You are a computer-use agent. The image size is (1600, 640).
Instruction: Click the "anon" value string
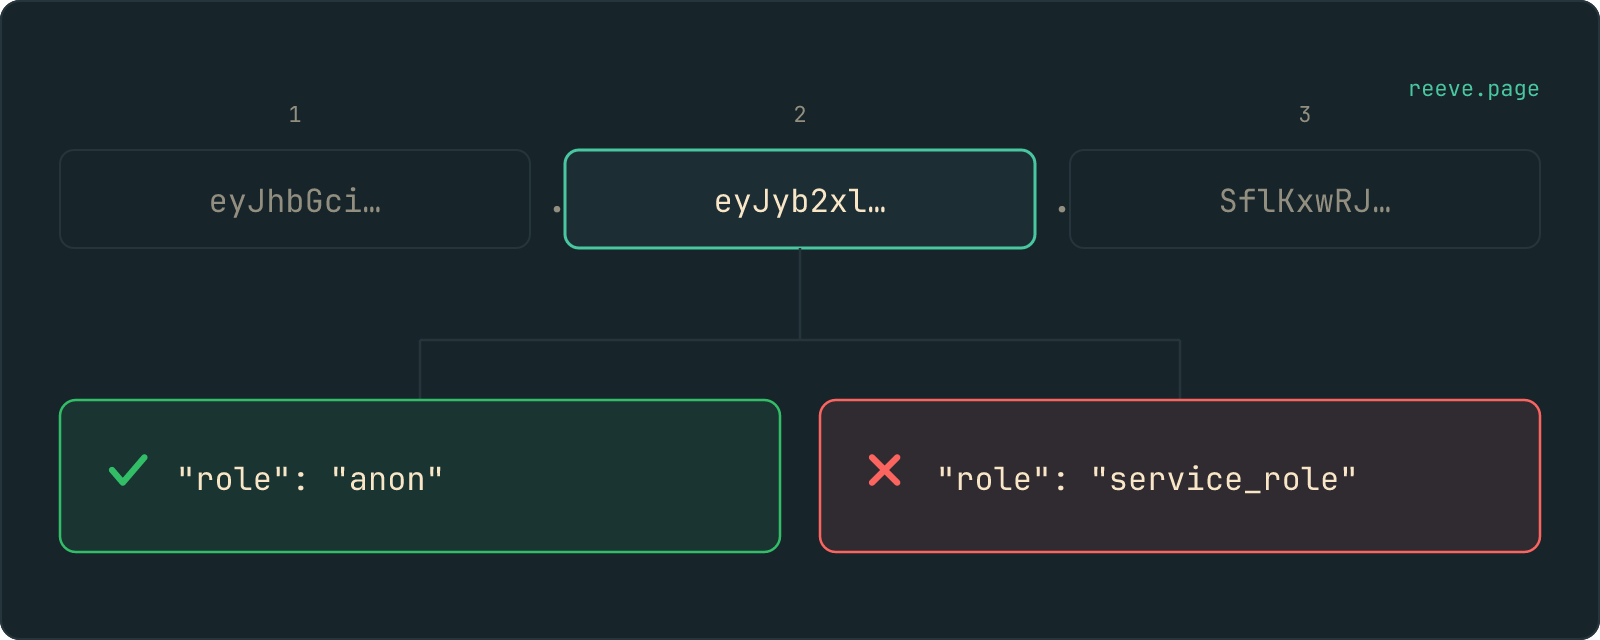click(x=387, y=479)
